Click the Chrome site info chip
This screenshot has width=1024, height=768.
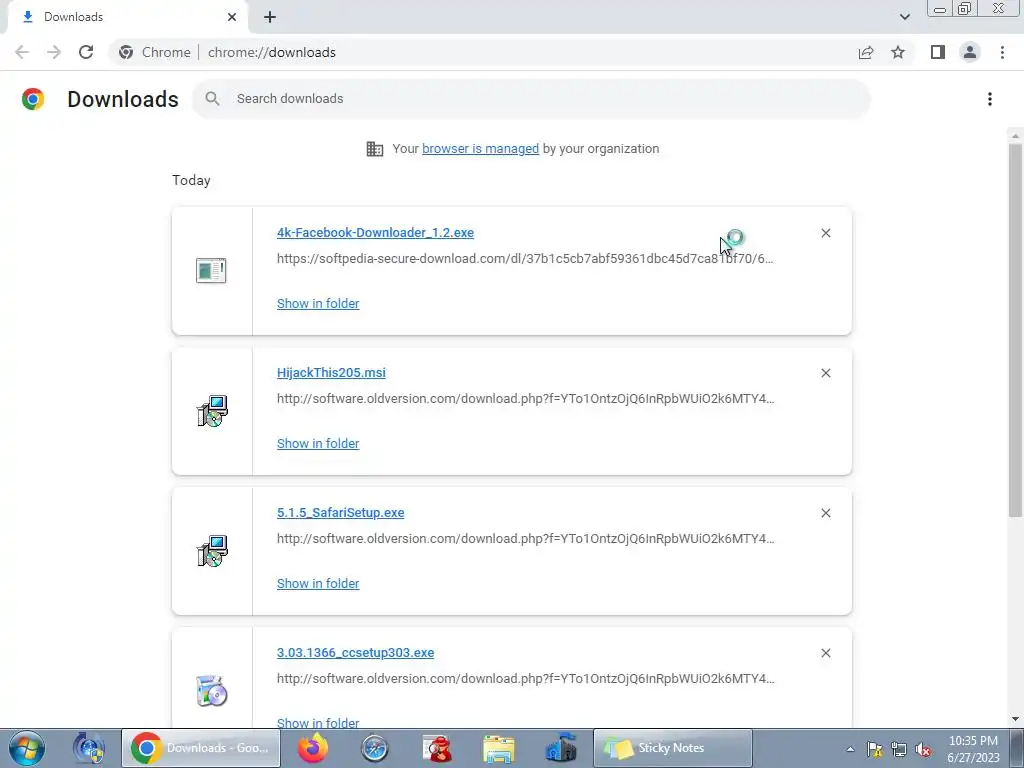tap(154, 52)
